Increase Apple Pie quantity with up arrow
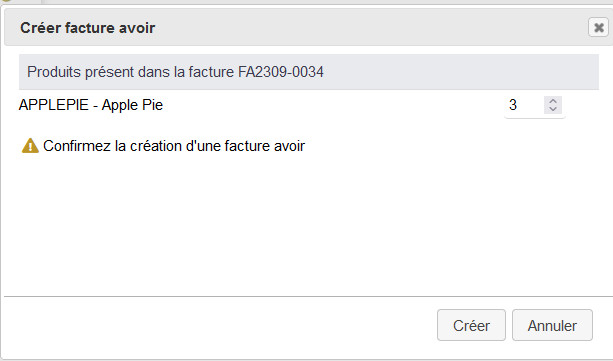Screen dimensions: 613x361 tap(553, 101)
